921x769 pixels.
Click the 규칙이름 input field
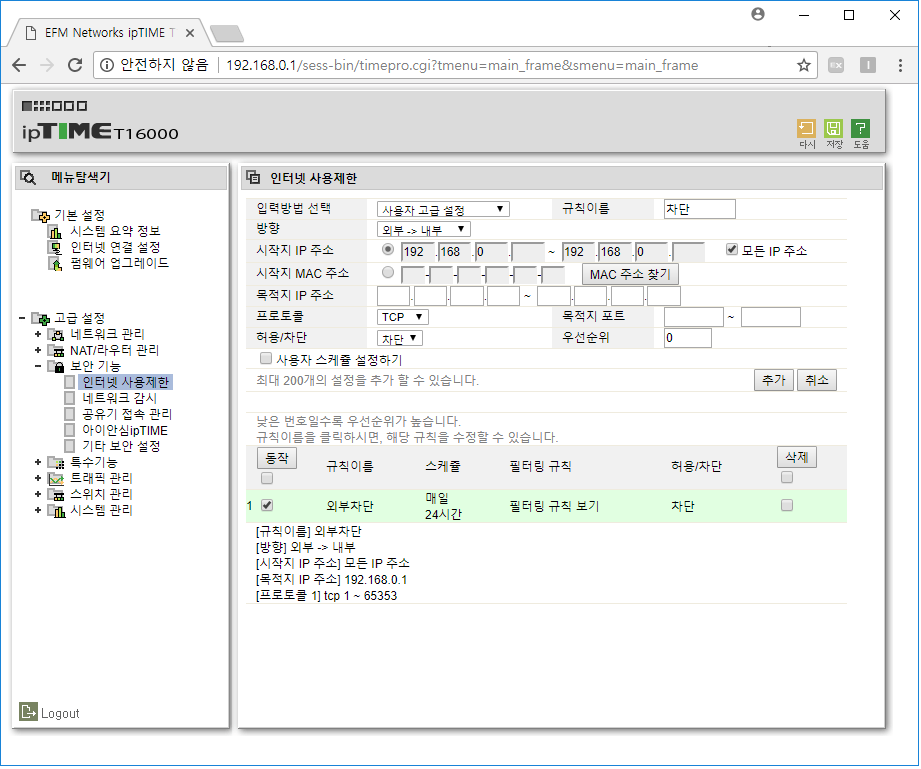[x=701, y=210]
